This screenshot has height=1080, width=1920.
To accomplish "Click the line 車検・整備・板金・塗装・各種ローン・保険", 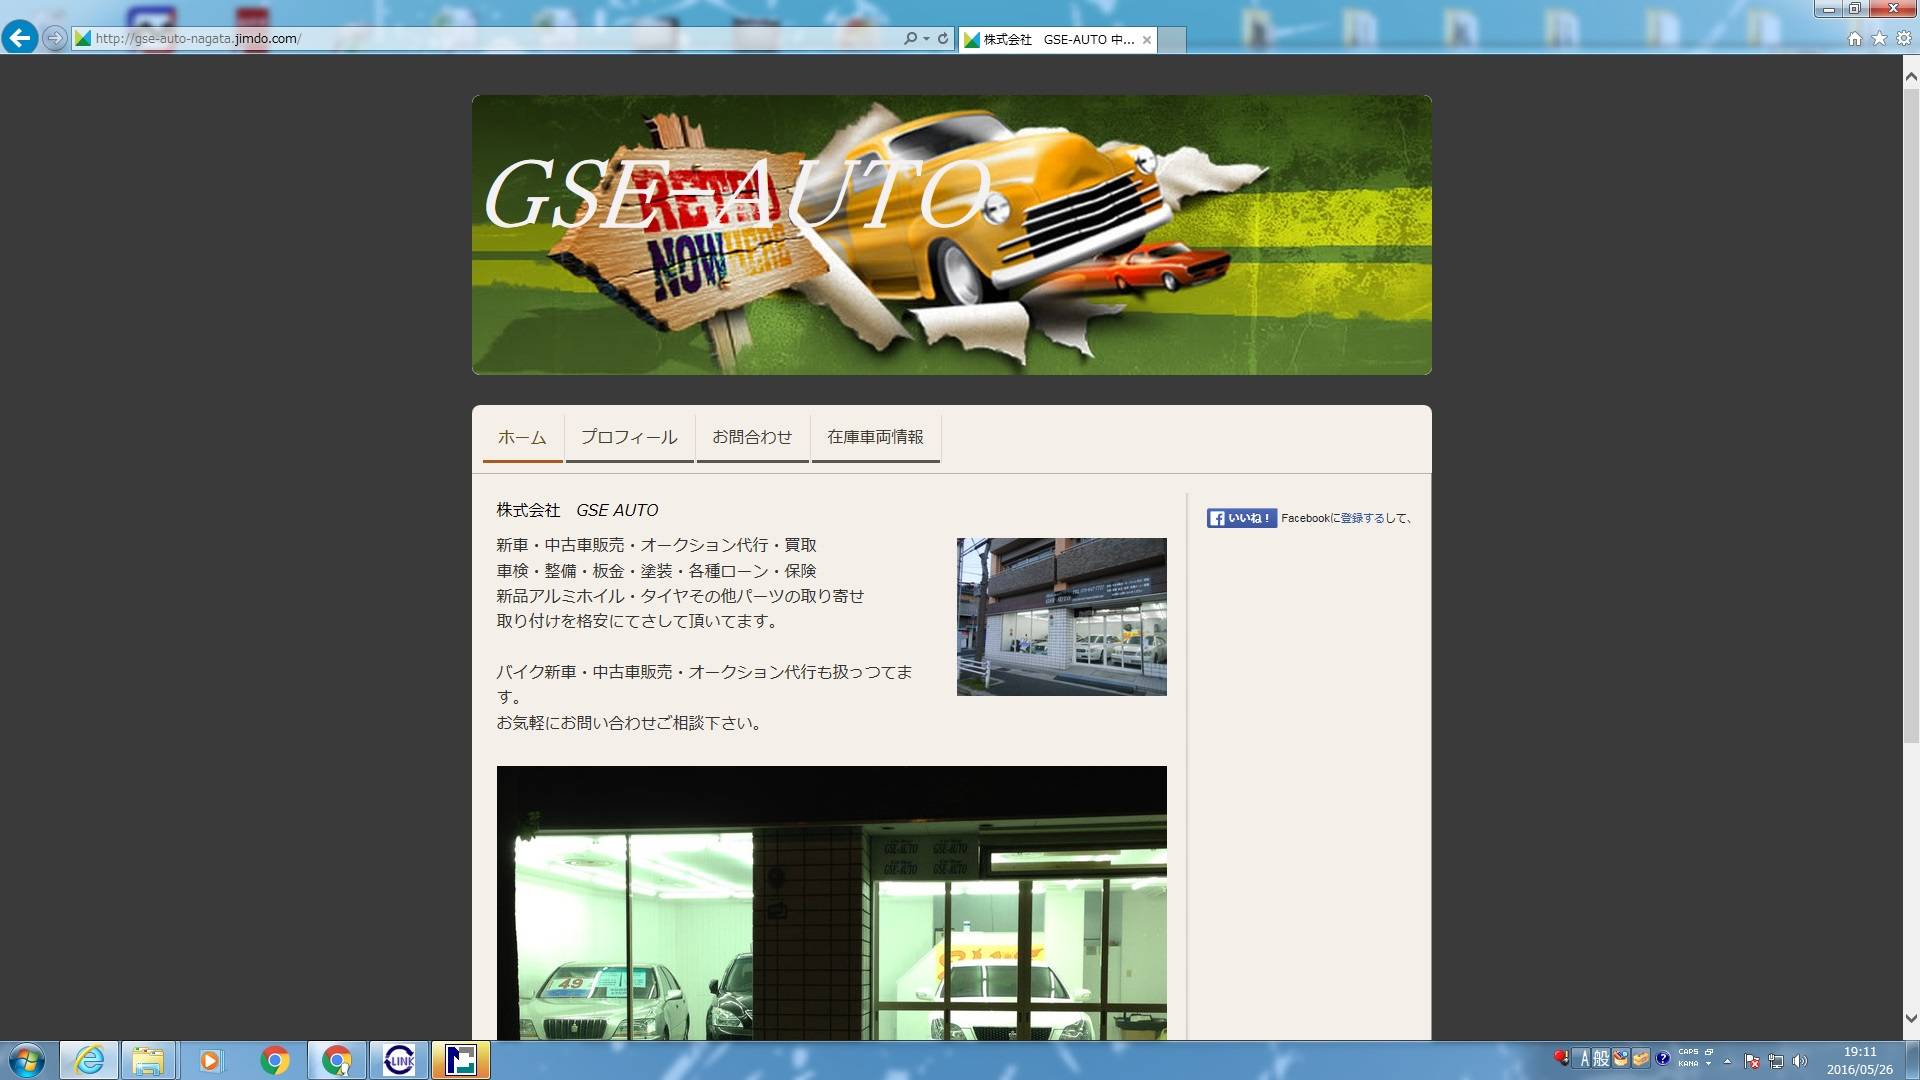I will click(x=656, y=571).
